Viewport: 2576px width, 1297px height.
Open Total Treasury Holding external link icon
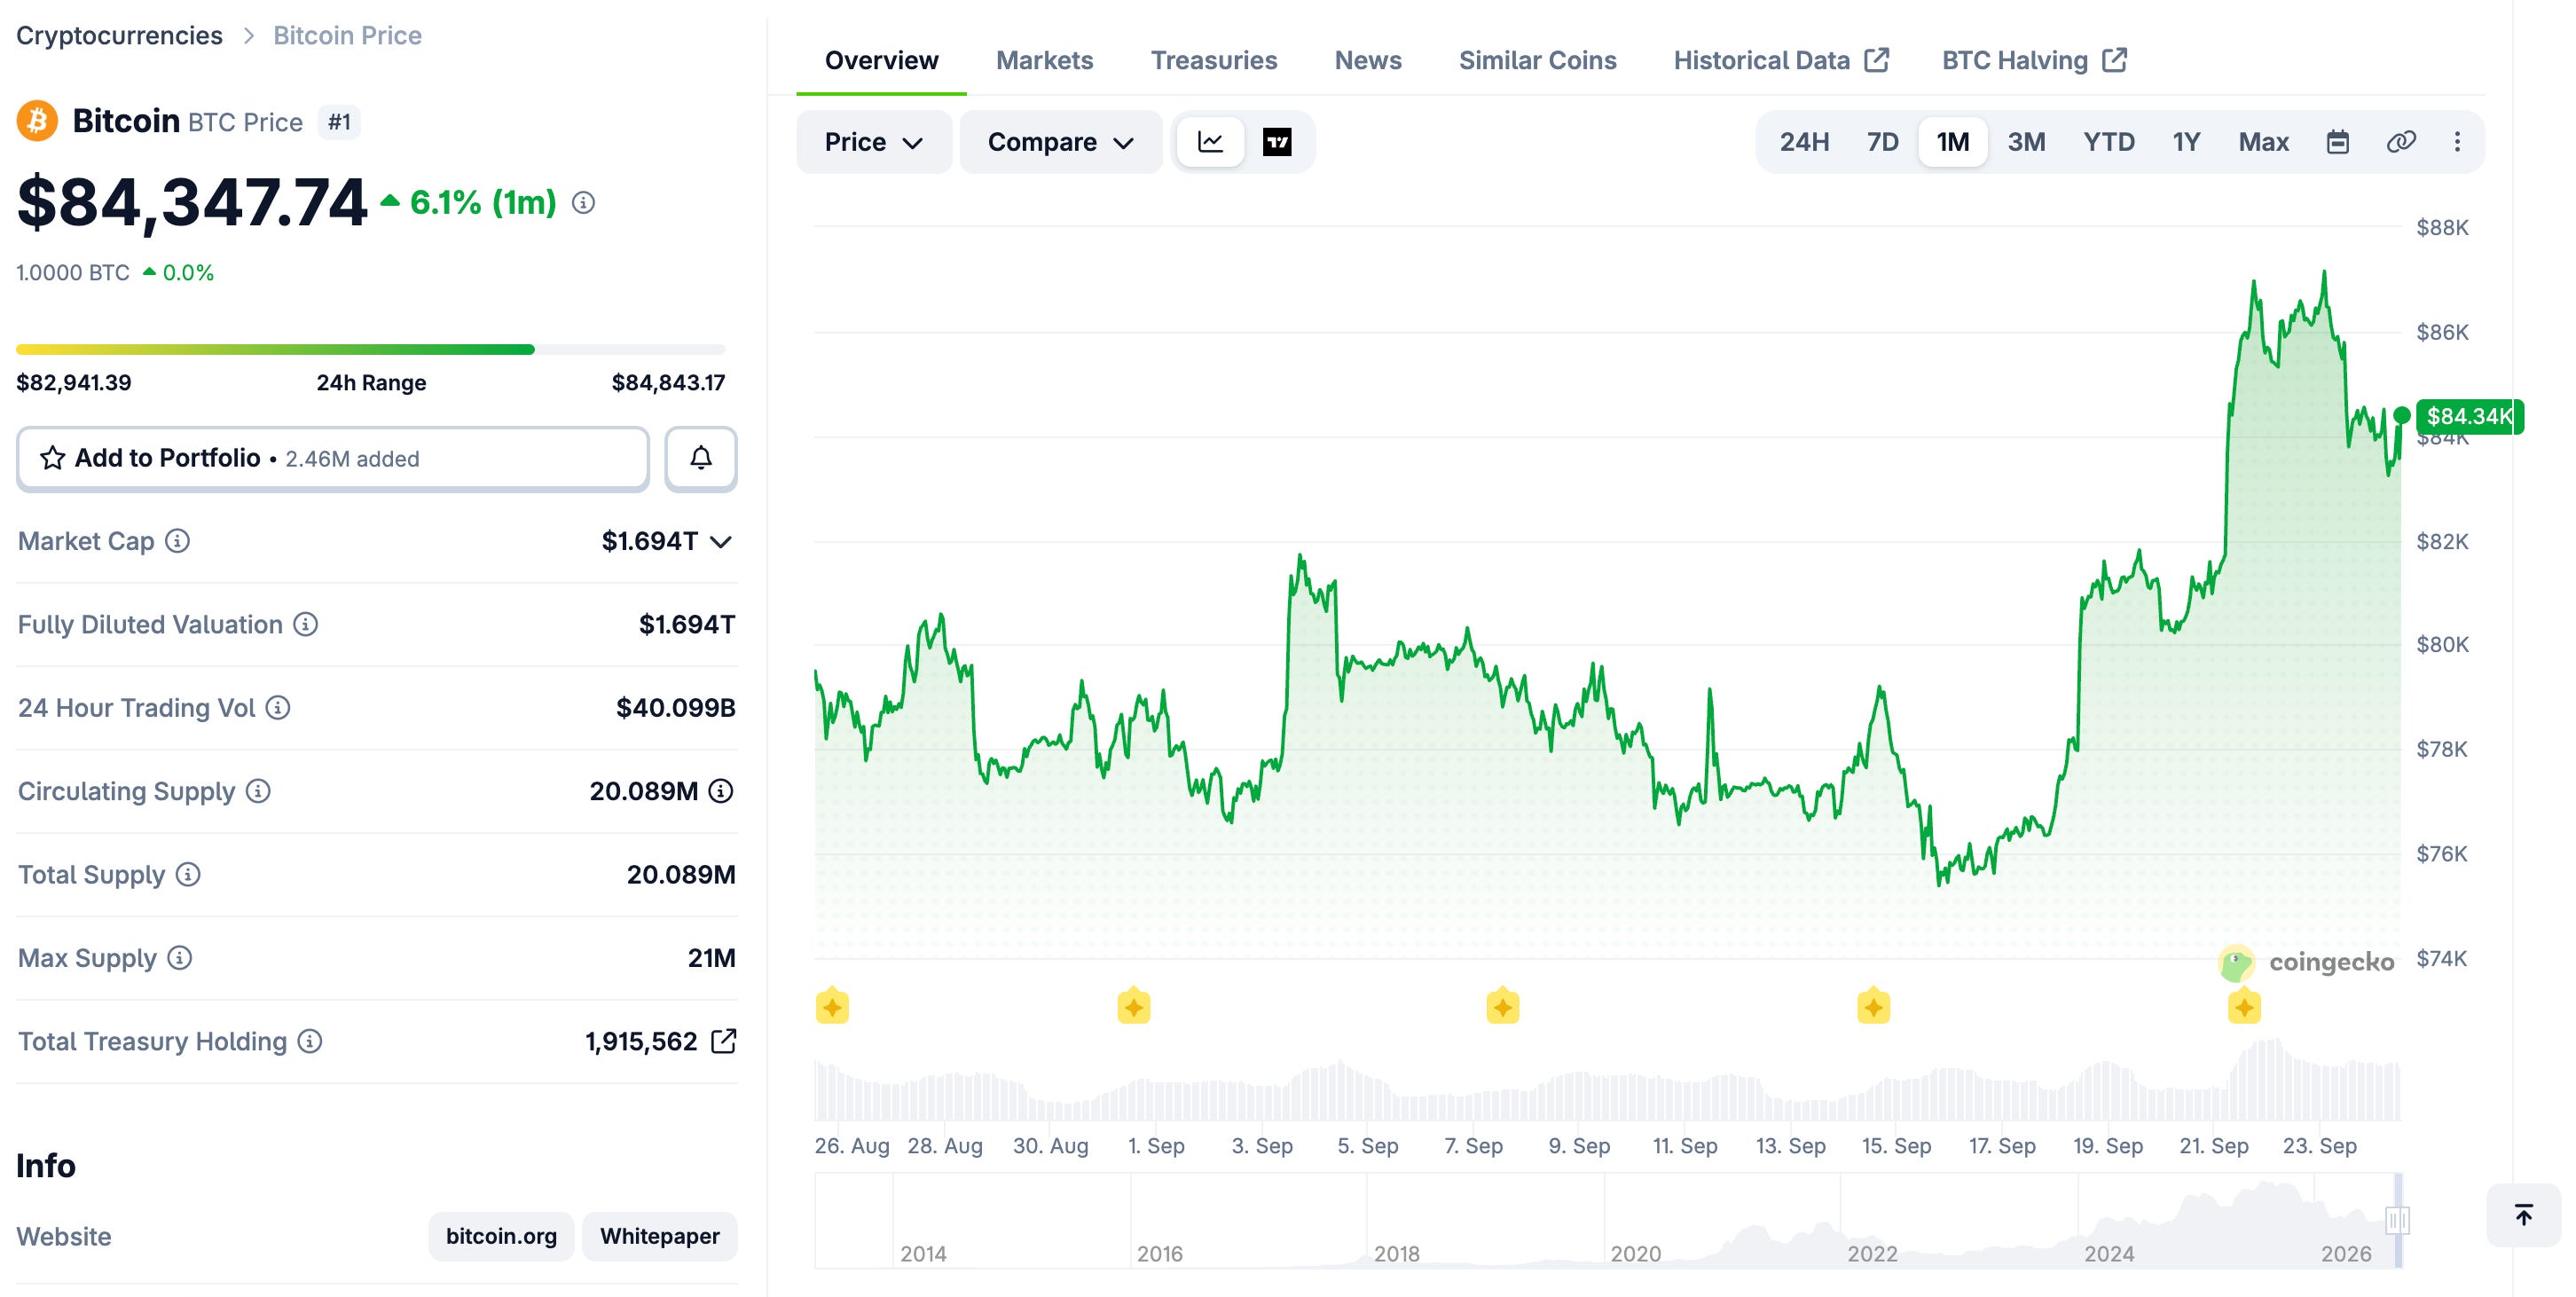pyautogui.click(x=723, y=1041)
